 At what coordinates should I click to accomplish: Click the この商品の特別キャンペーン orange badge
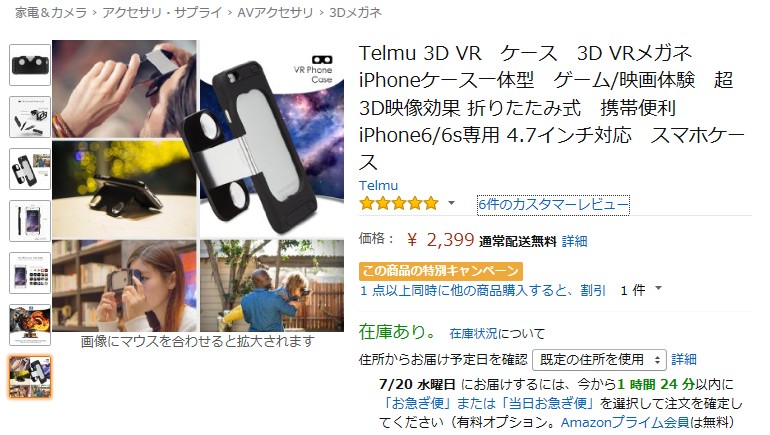point(440,271)
